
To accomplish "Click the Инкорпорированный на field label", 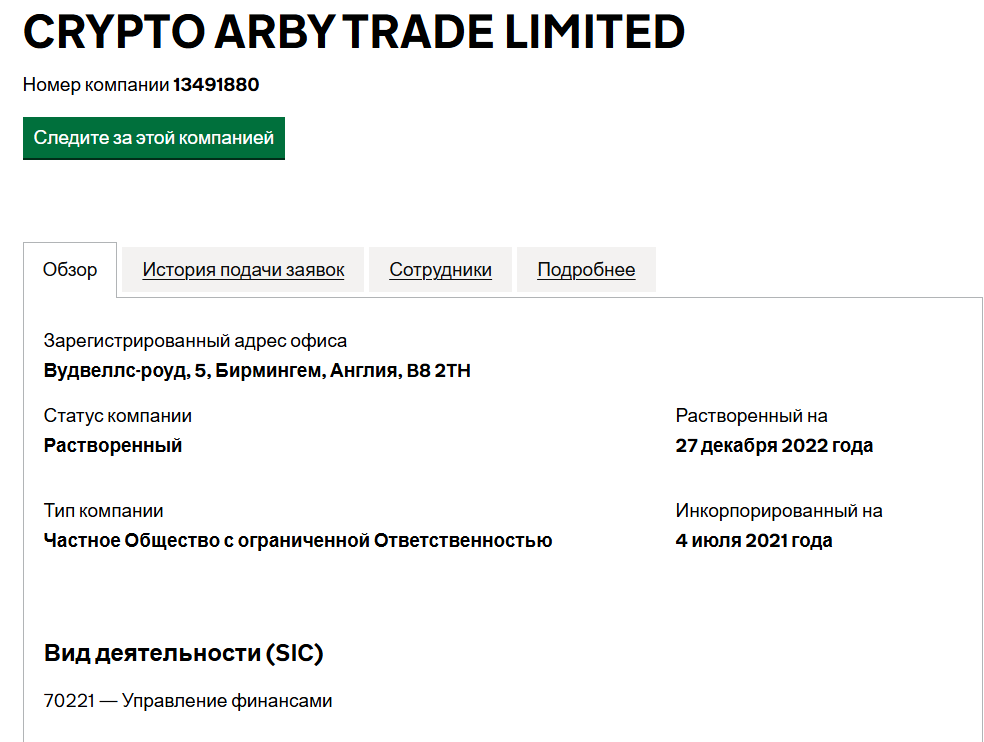I will pyautogui.click(x=778, y=510).
